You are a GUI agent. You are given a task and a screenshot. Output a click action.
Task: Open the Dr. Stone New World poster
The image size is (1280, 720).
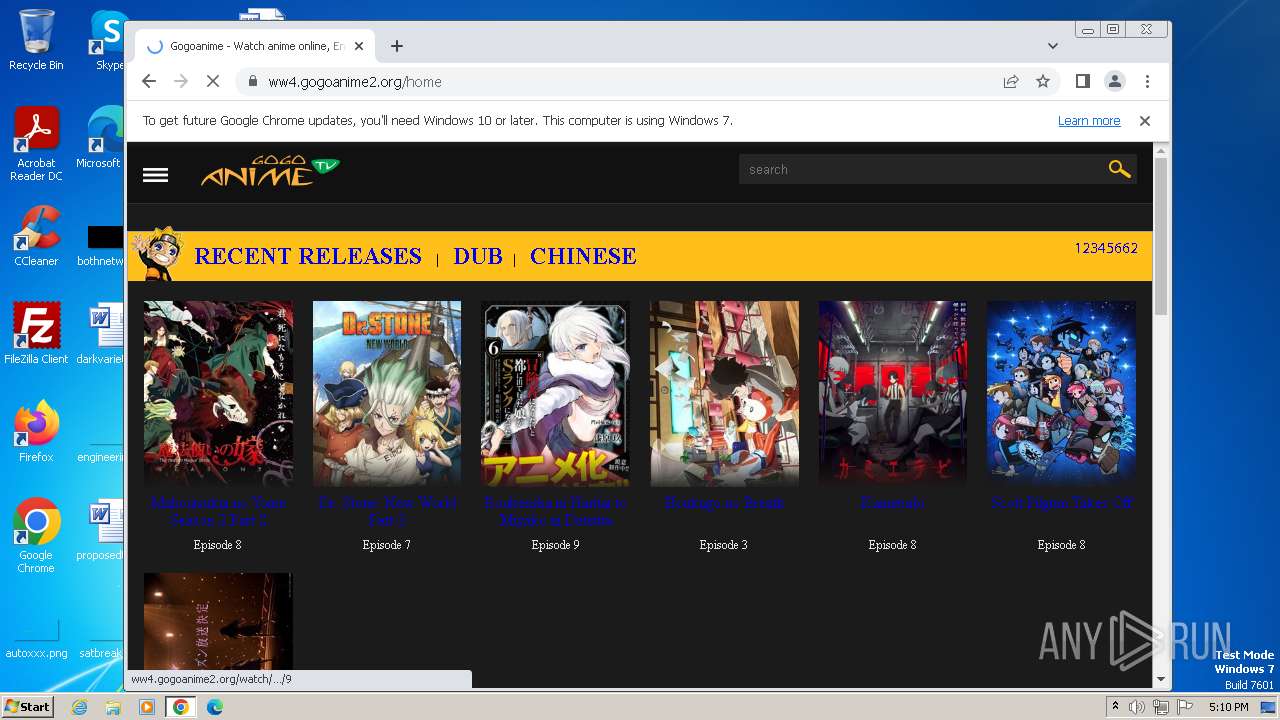click(387, 394)
